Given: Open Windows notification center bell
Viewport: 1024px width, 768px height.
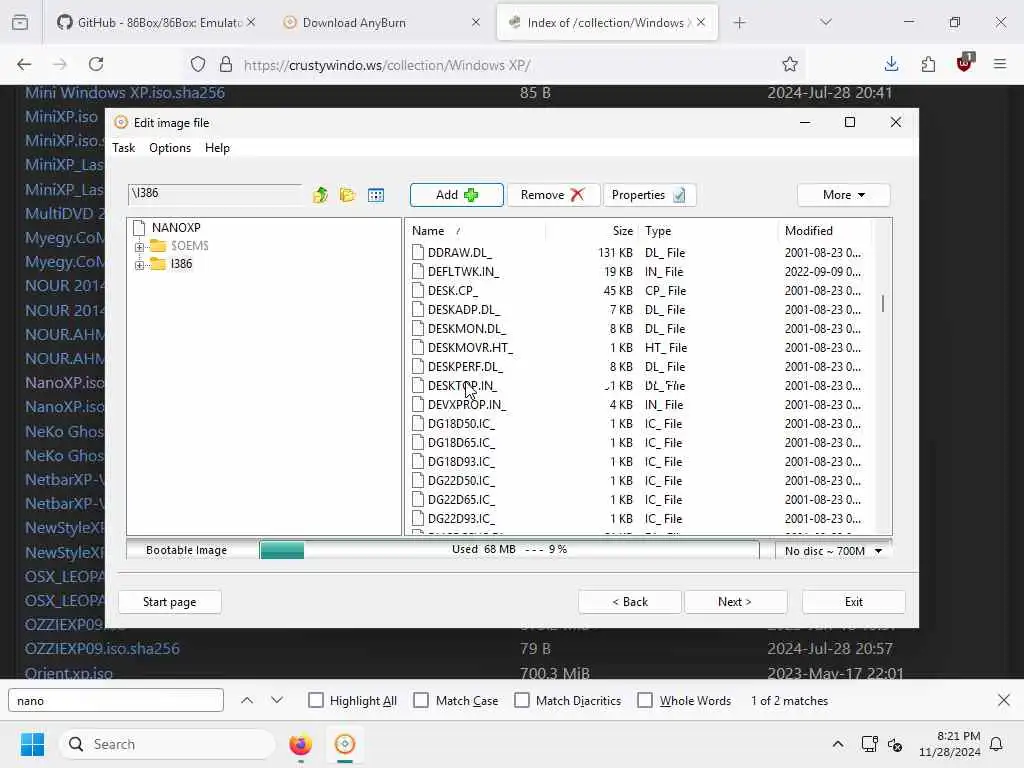Looking at the screenshot, I should (x=997, y=744).
